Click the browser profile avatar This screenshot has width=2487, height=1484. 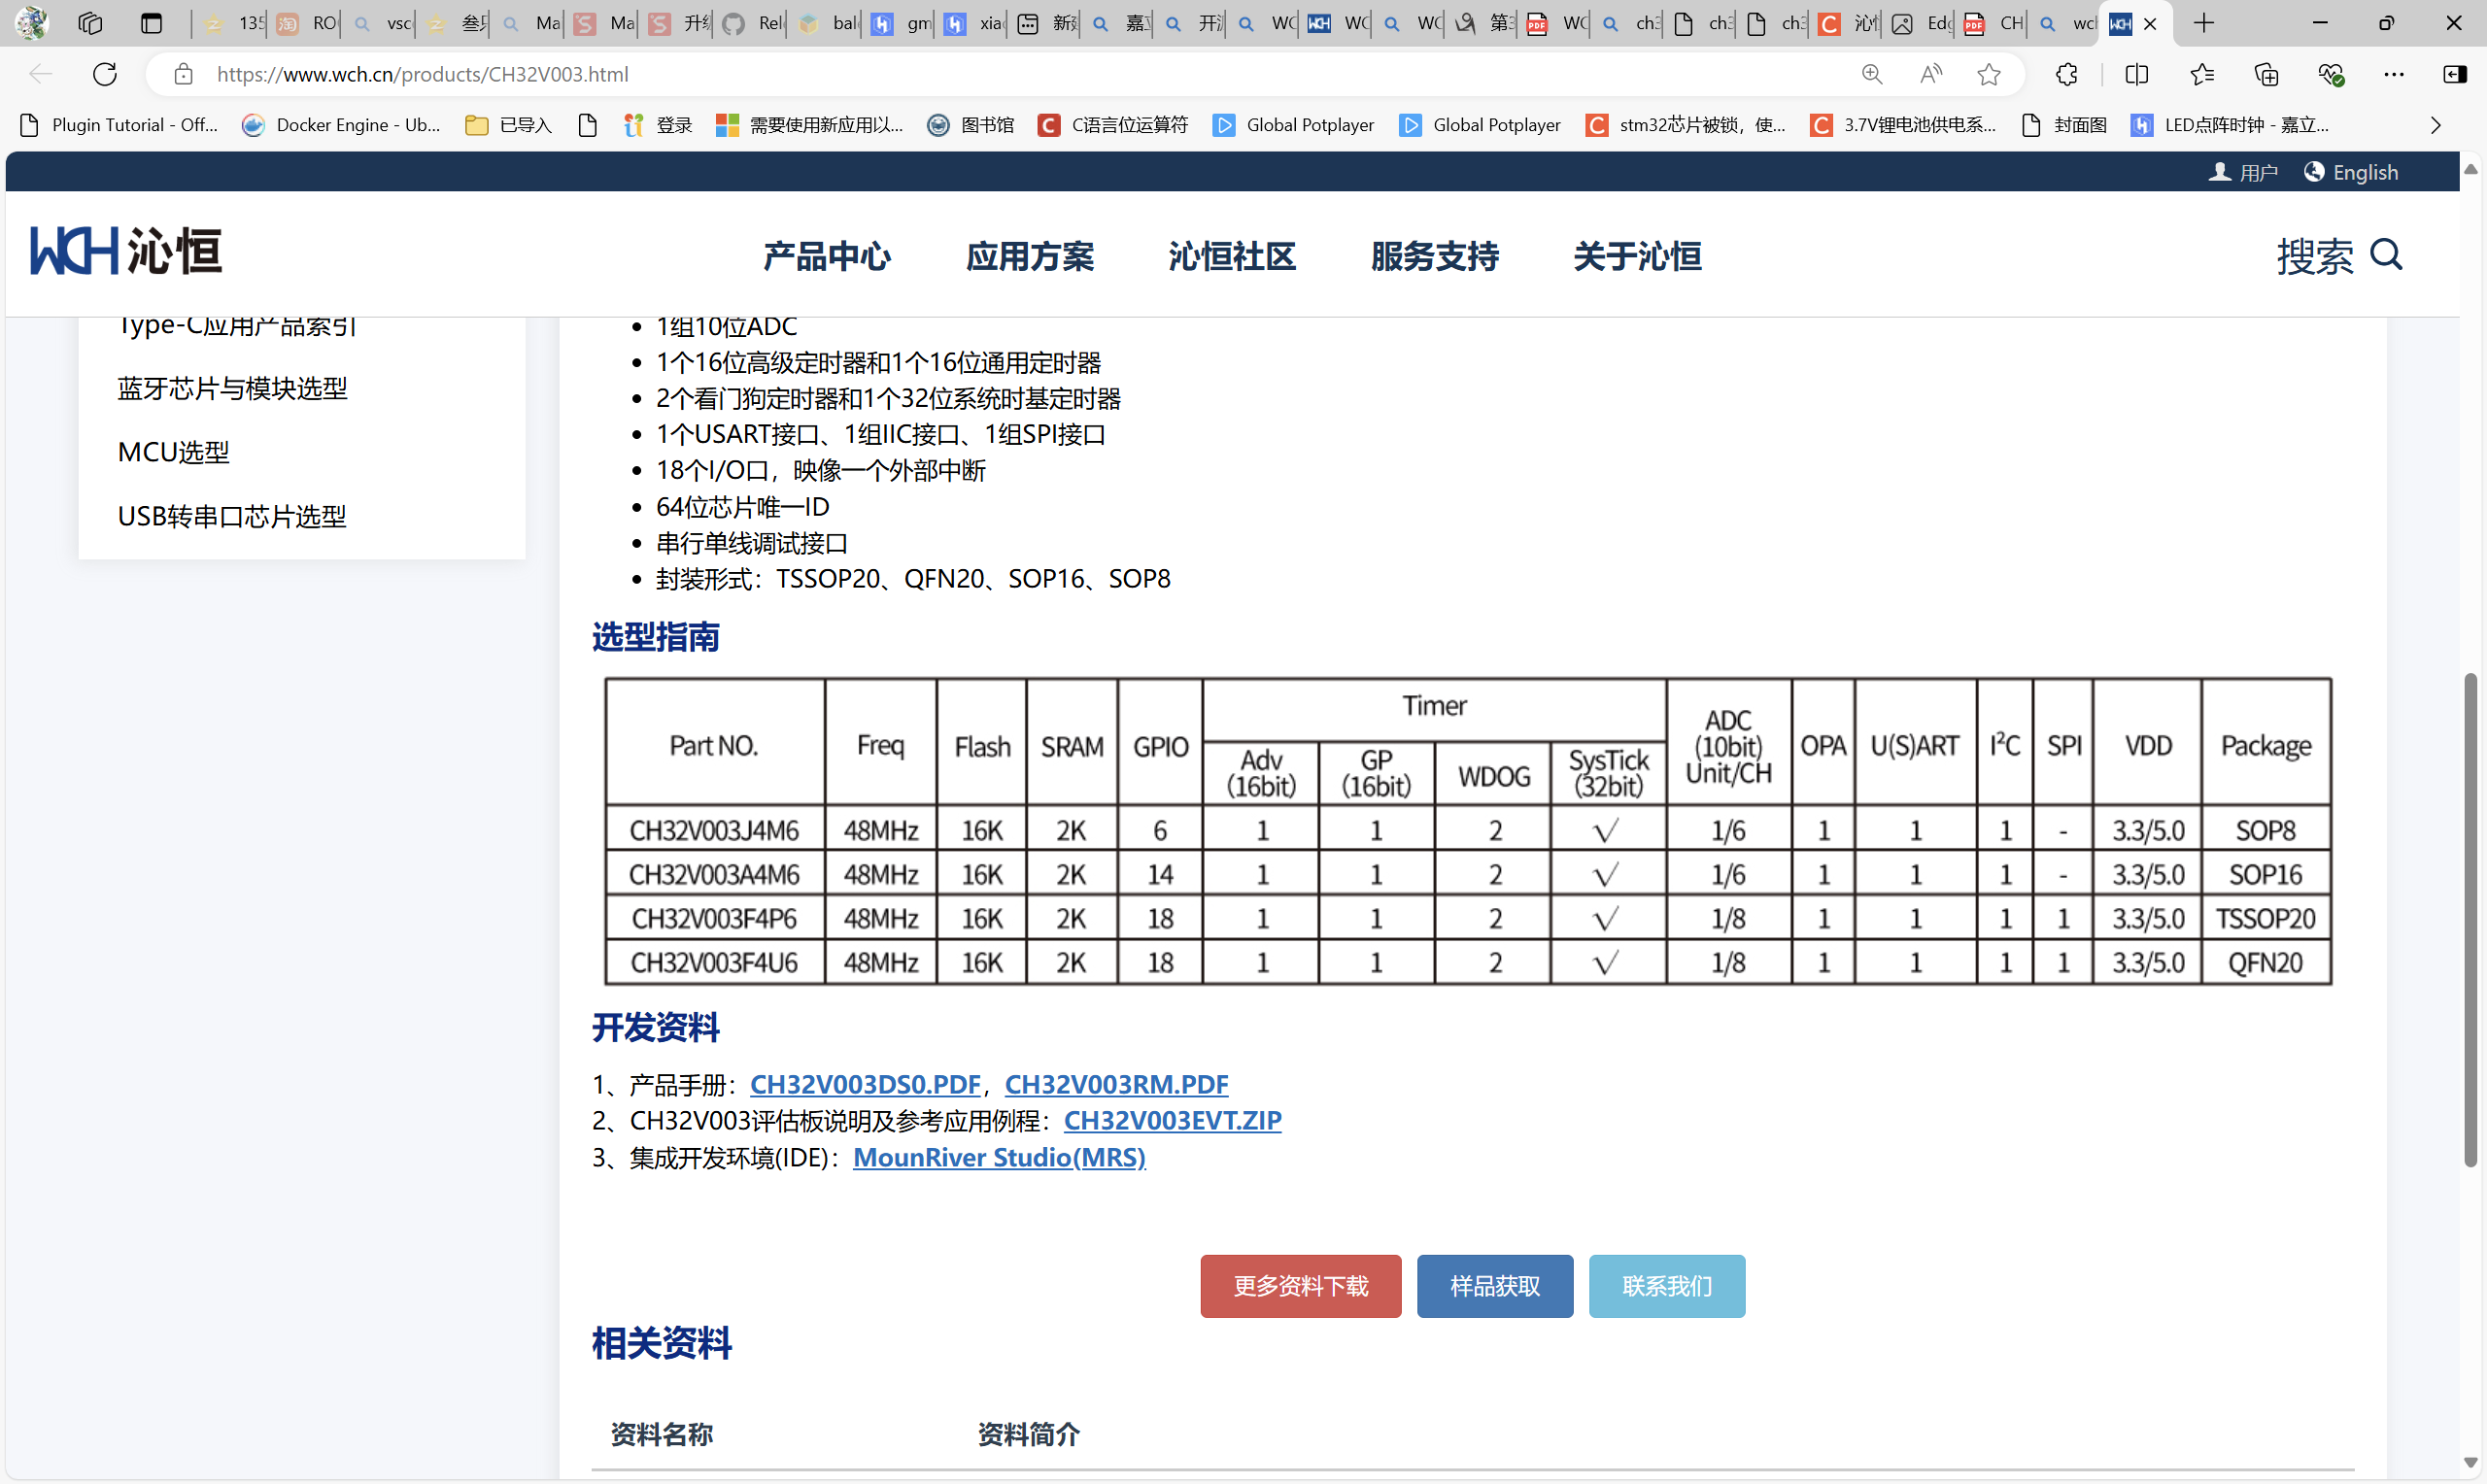(x=31, y=23)
